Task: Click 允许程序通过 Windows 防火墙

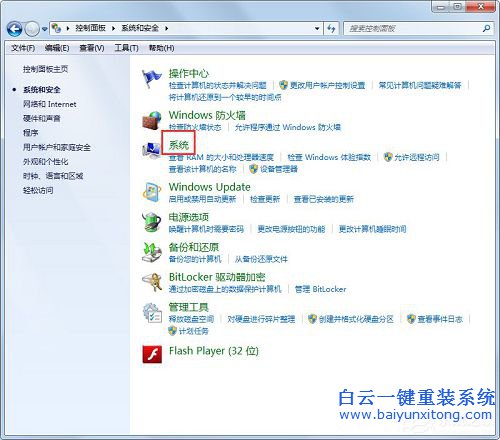Action: (288, 127)
